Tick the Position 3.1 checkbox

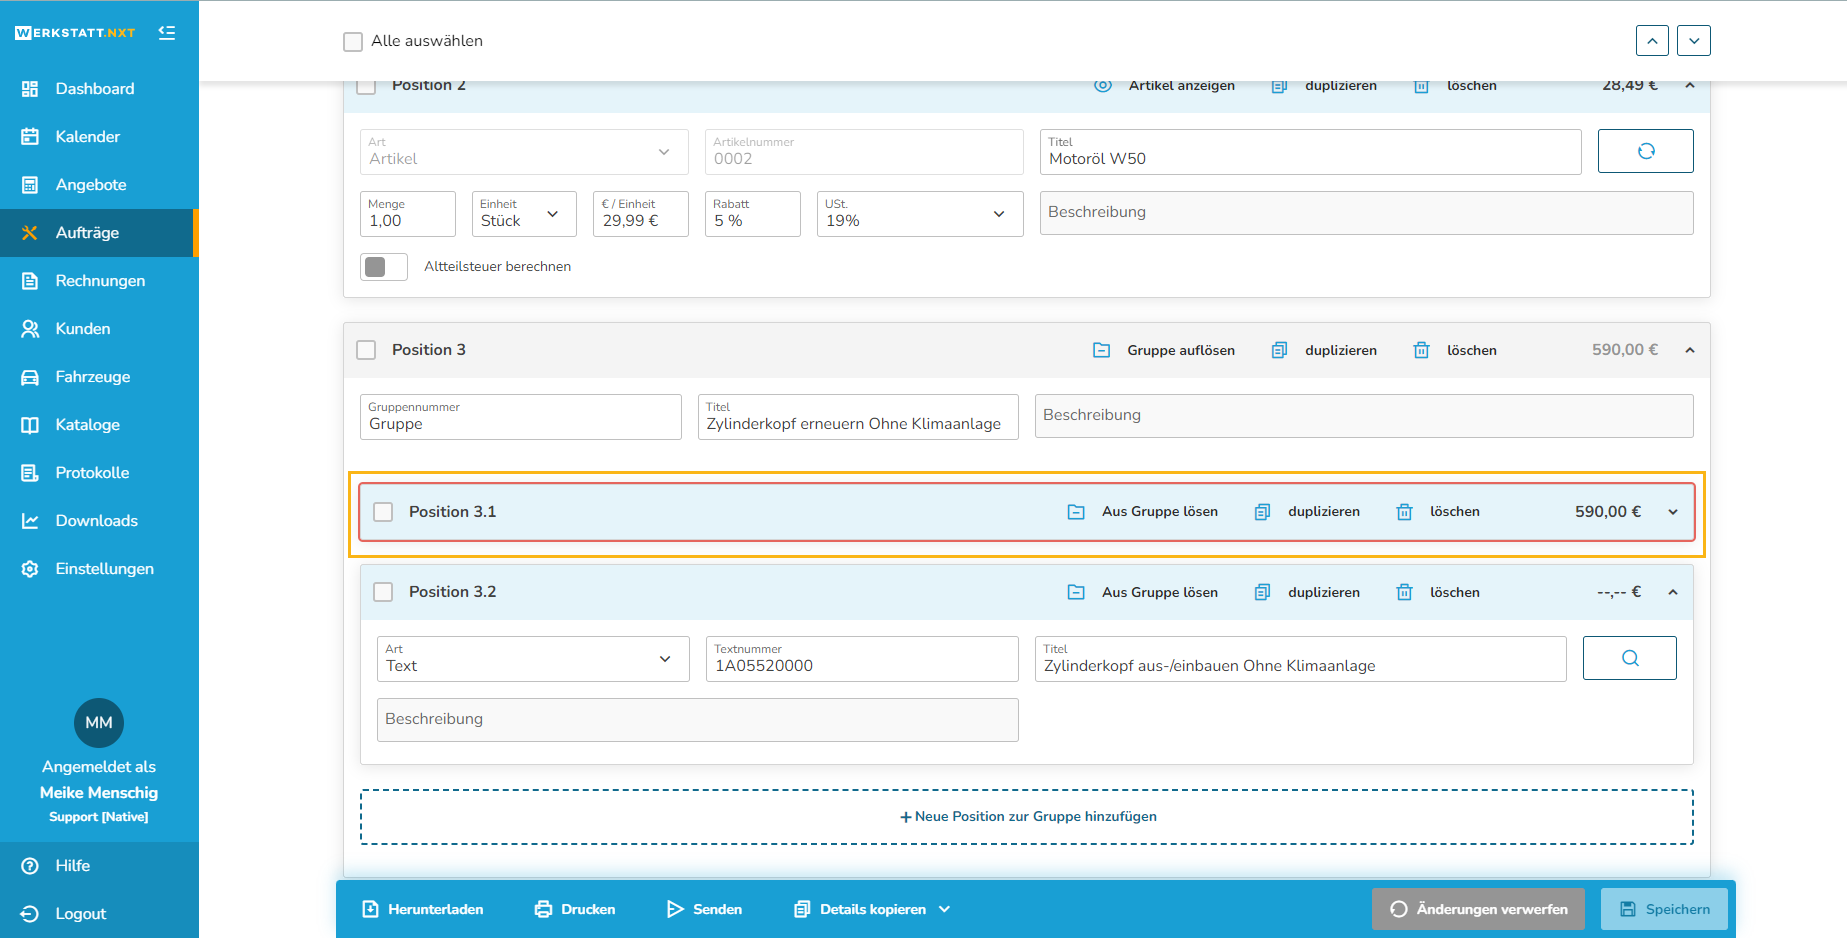(x=383, y=512)
